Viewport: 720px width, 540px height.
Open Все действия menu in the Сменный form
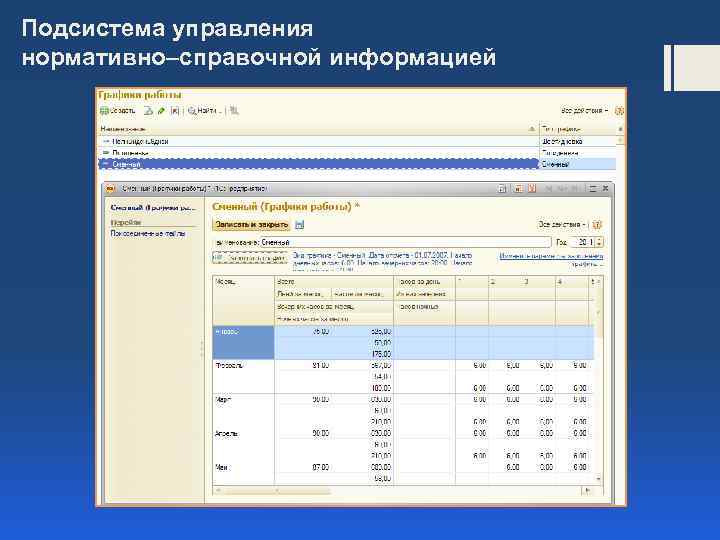pyautogui.click(x=562, y=225)
